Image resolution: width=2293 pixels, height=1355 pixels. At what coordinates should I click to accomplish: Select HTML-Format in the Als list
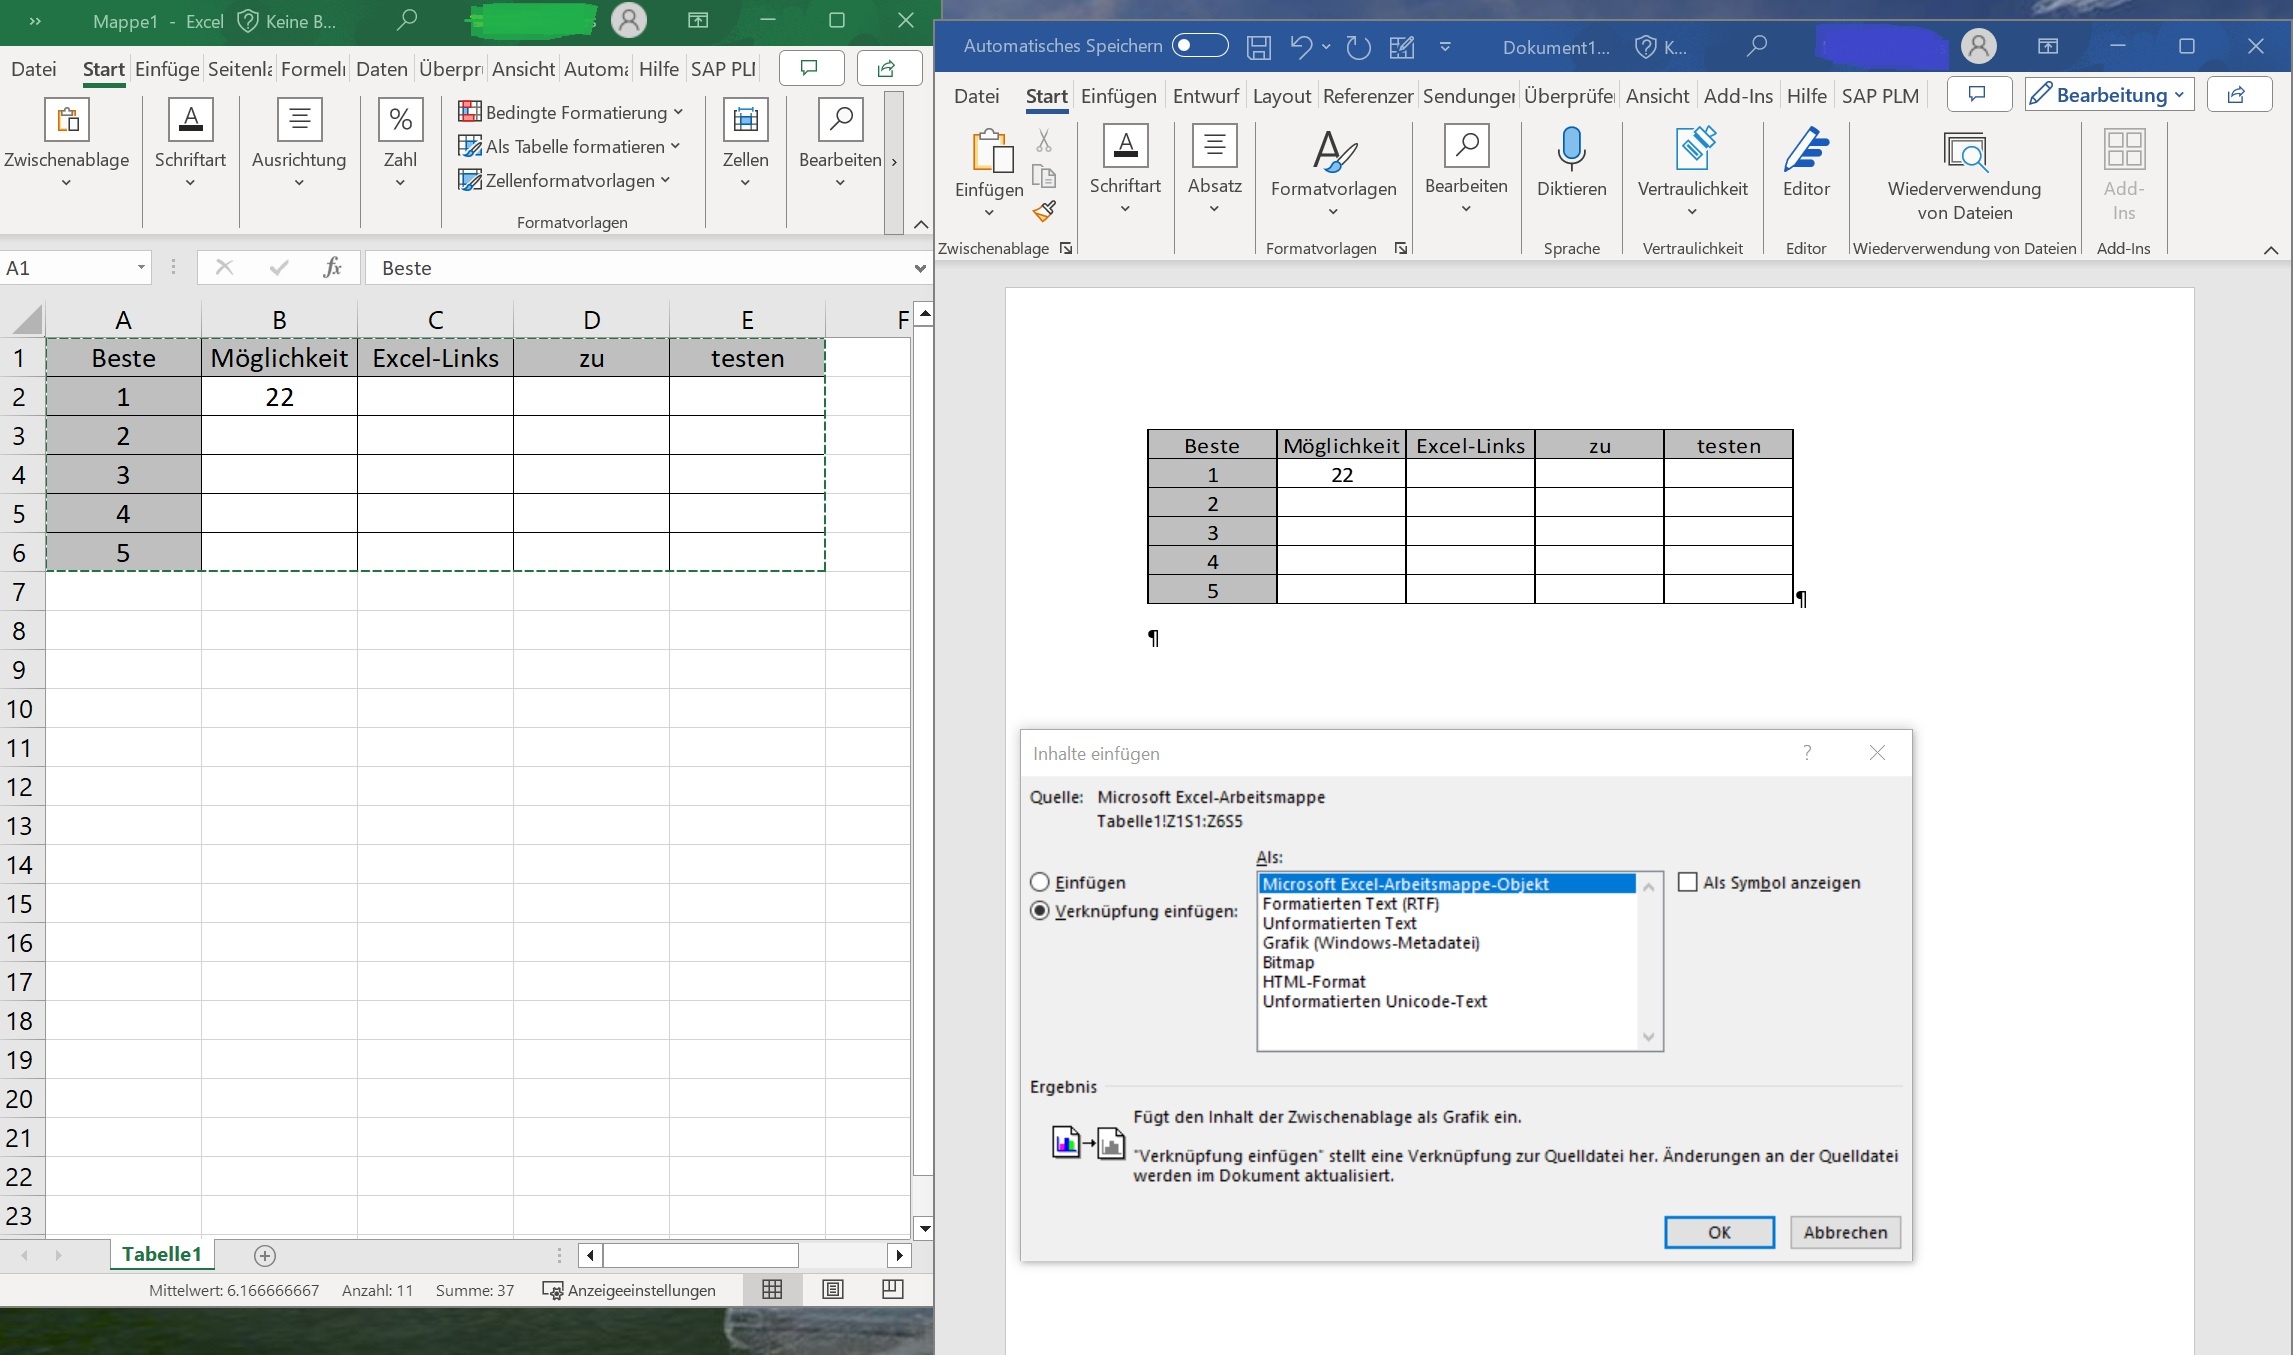1314,982
